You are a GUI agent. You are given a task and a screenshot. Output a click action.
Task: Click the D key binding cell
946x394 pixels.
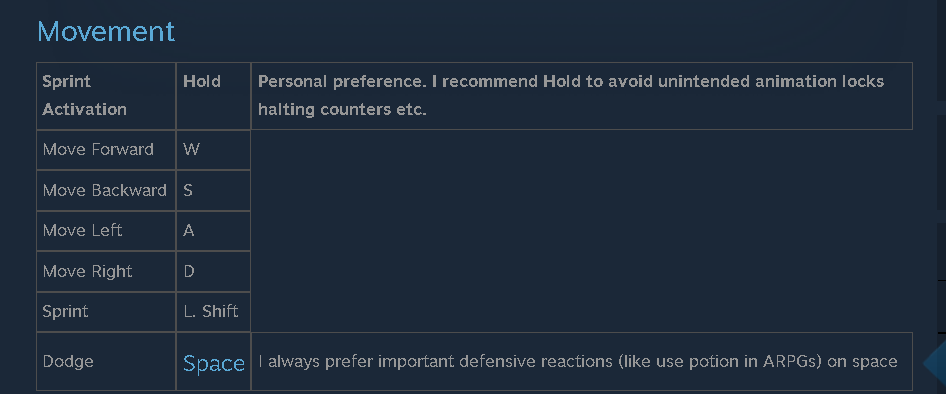coord(214,271)
